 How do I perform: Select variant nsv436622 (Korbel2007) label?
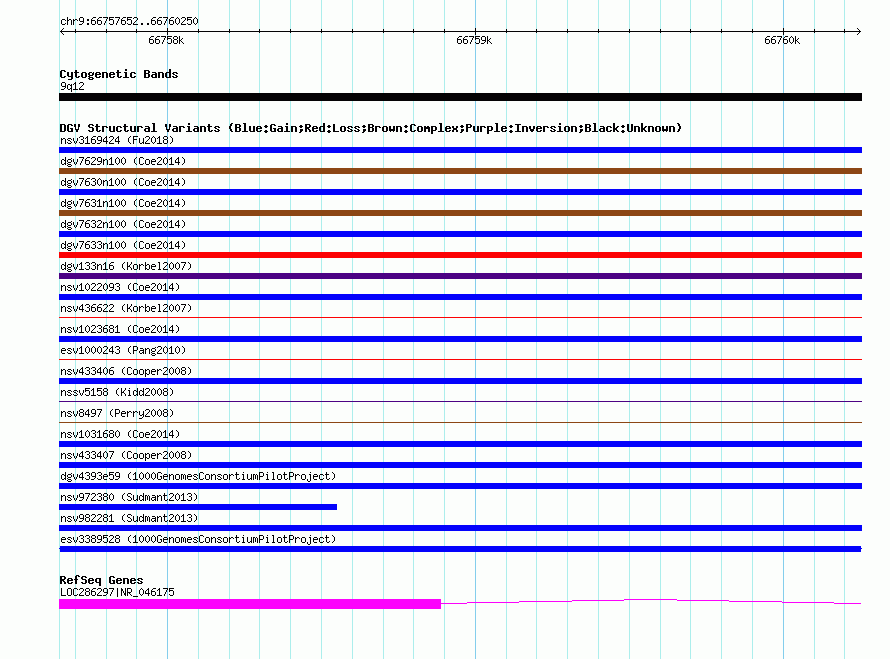(126, 308)
